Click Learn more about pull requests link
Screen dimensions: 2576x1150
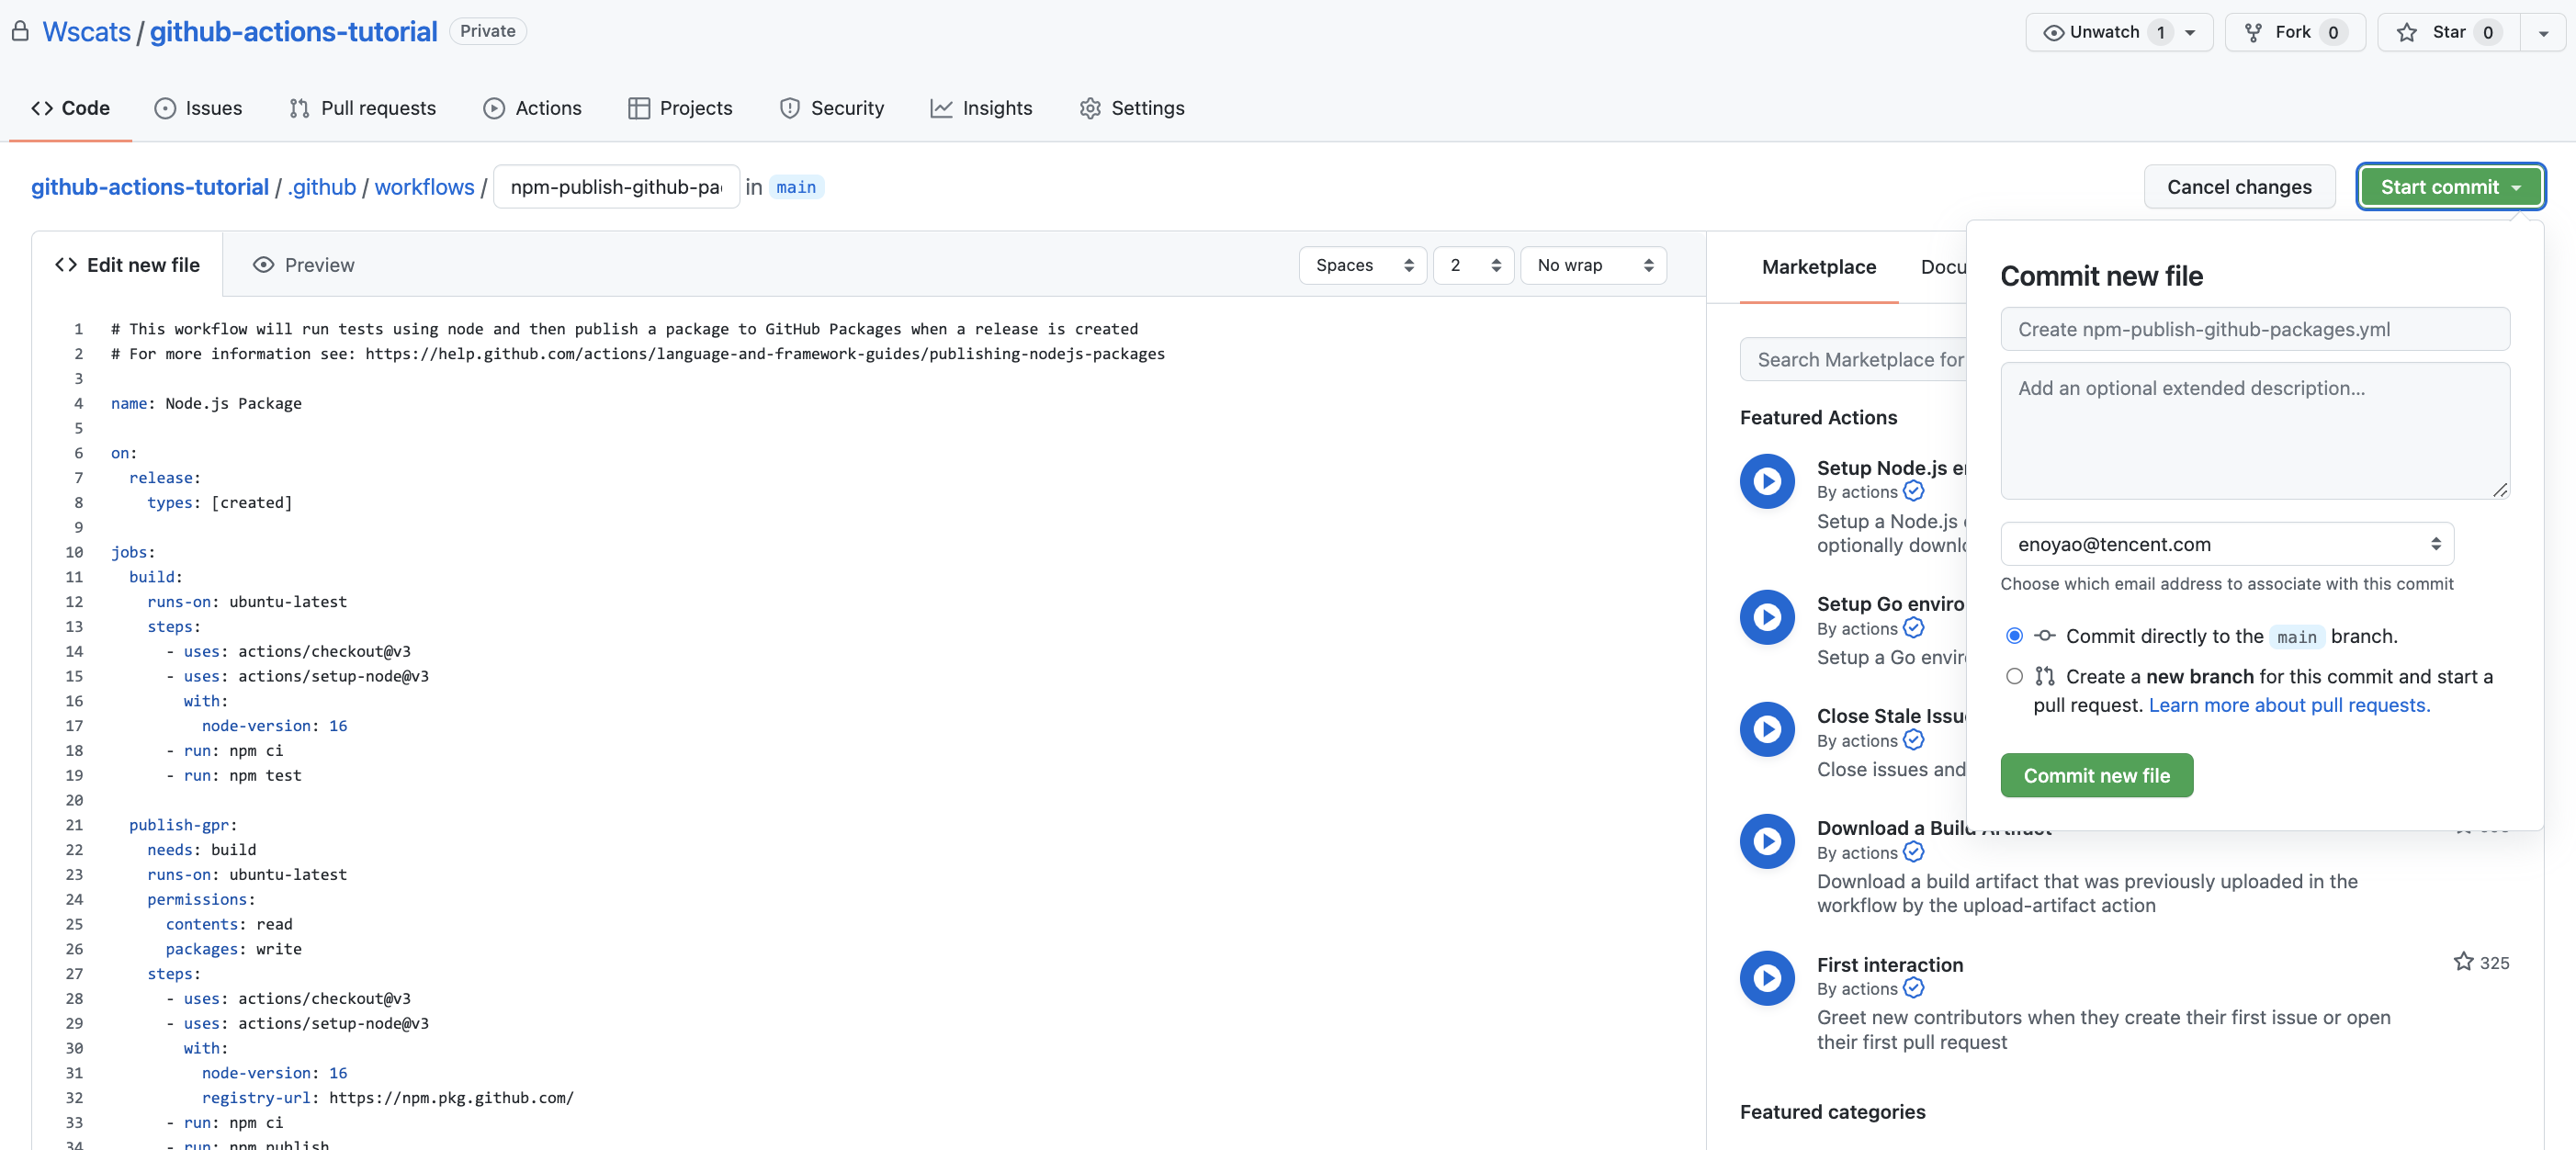2287,705
